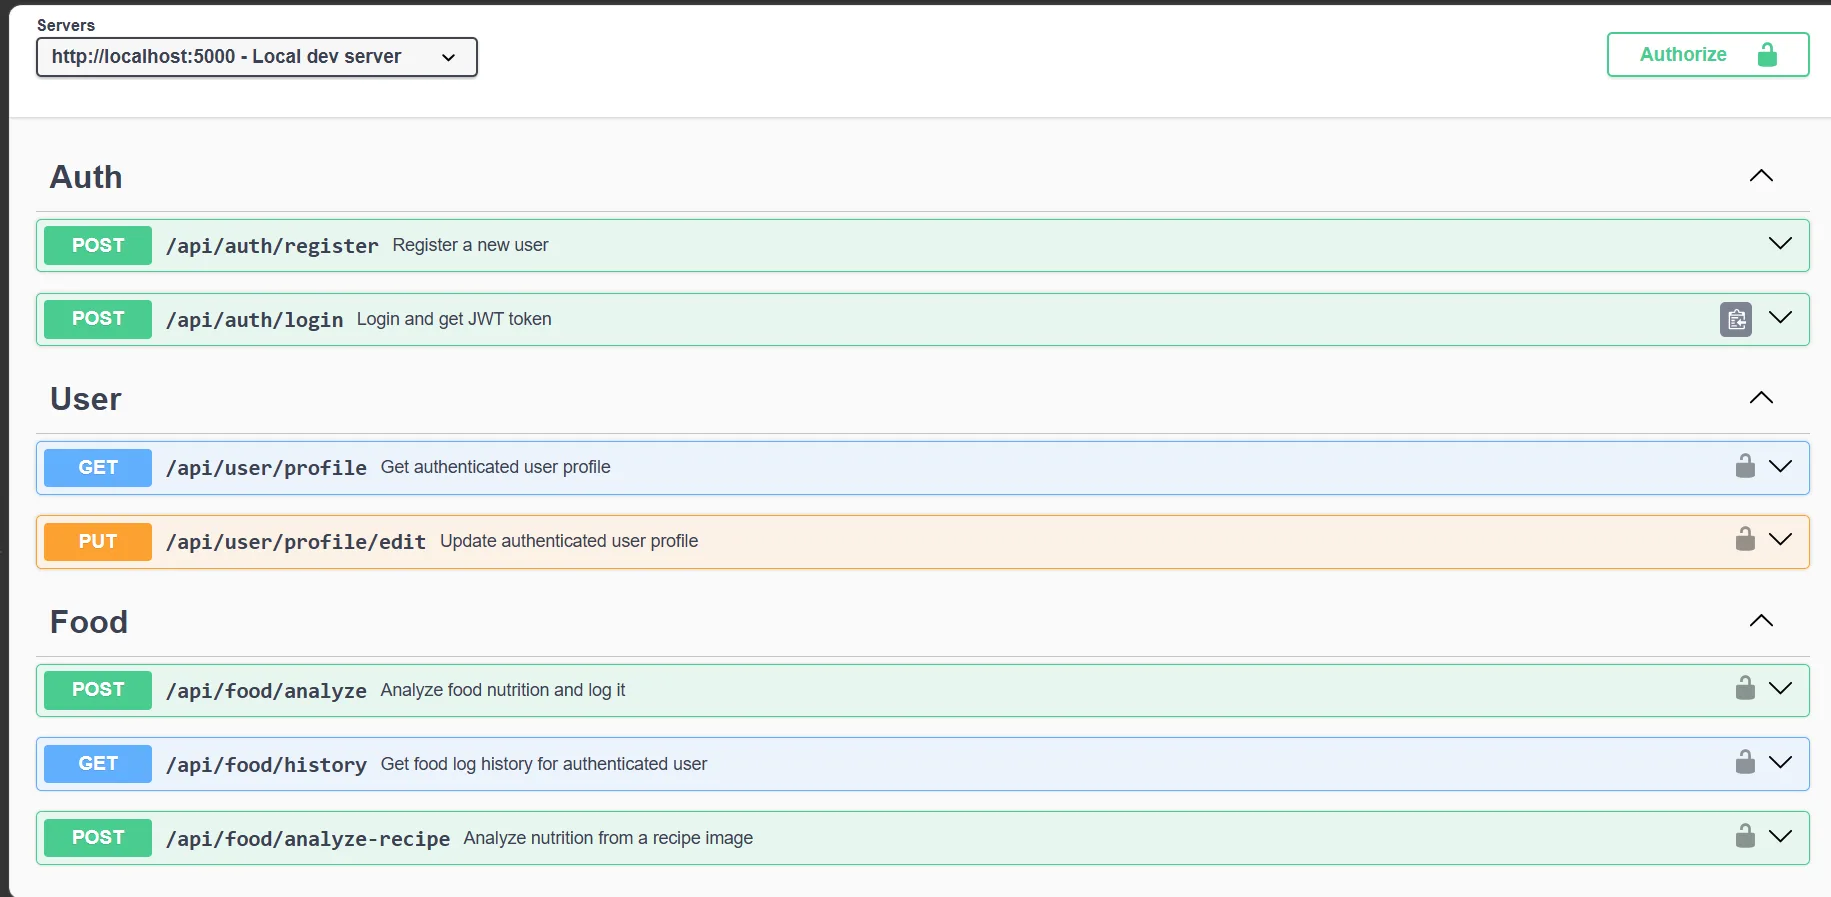Click the /api/user/profile path text

pyautogui.click(x=266, y=468)
